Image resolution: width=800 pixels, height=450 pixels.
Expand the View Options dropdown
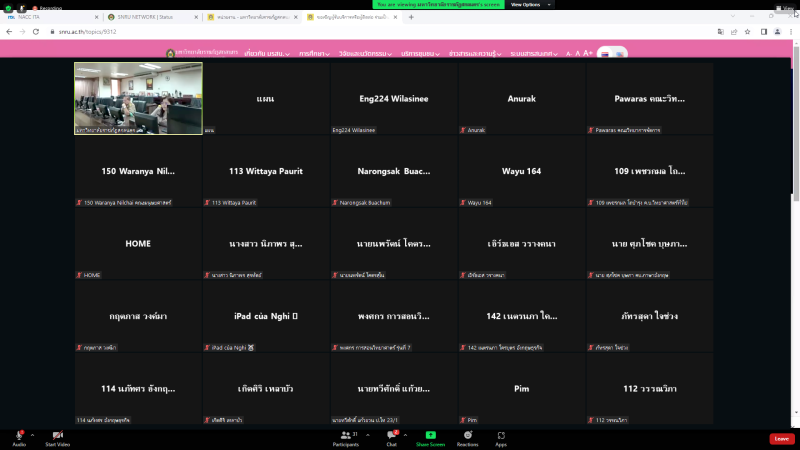point(525,5)
